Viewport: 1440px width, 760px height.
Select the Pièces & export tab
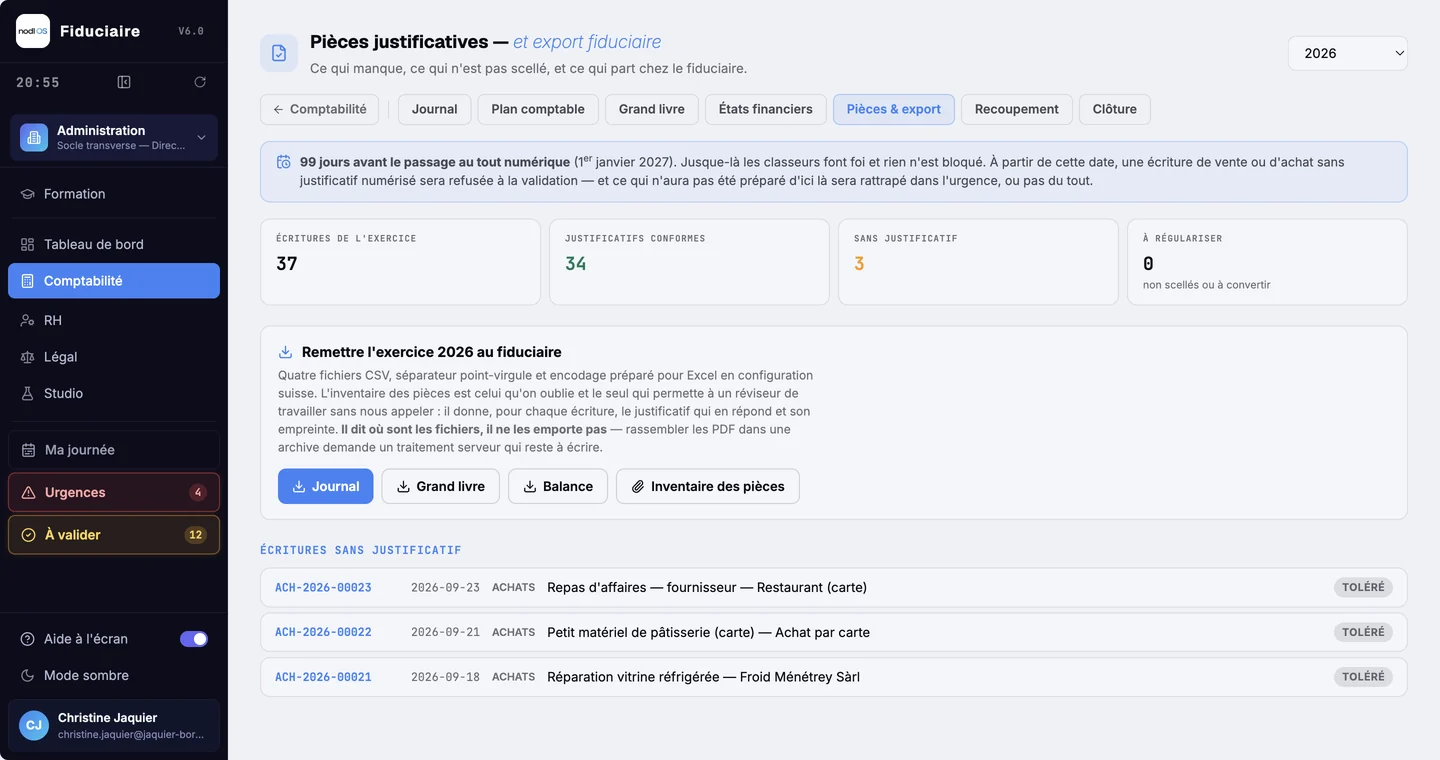(894, 109)
